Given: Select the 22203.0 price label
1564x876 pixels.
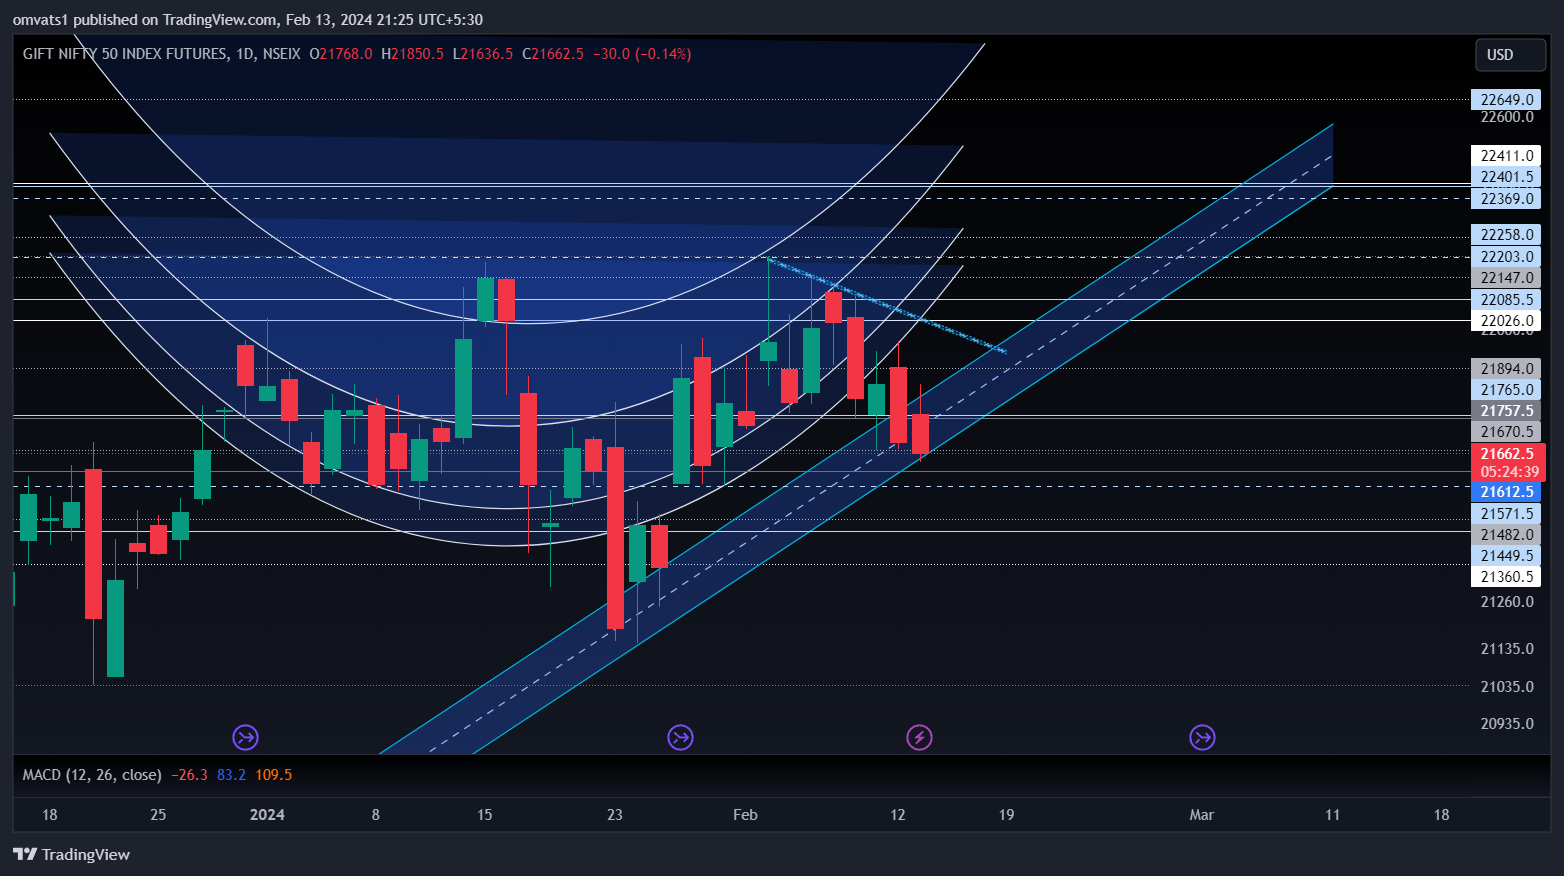Looking at the screenshot, I should 1506,257.
